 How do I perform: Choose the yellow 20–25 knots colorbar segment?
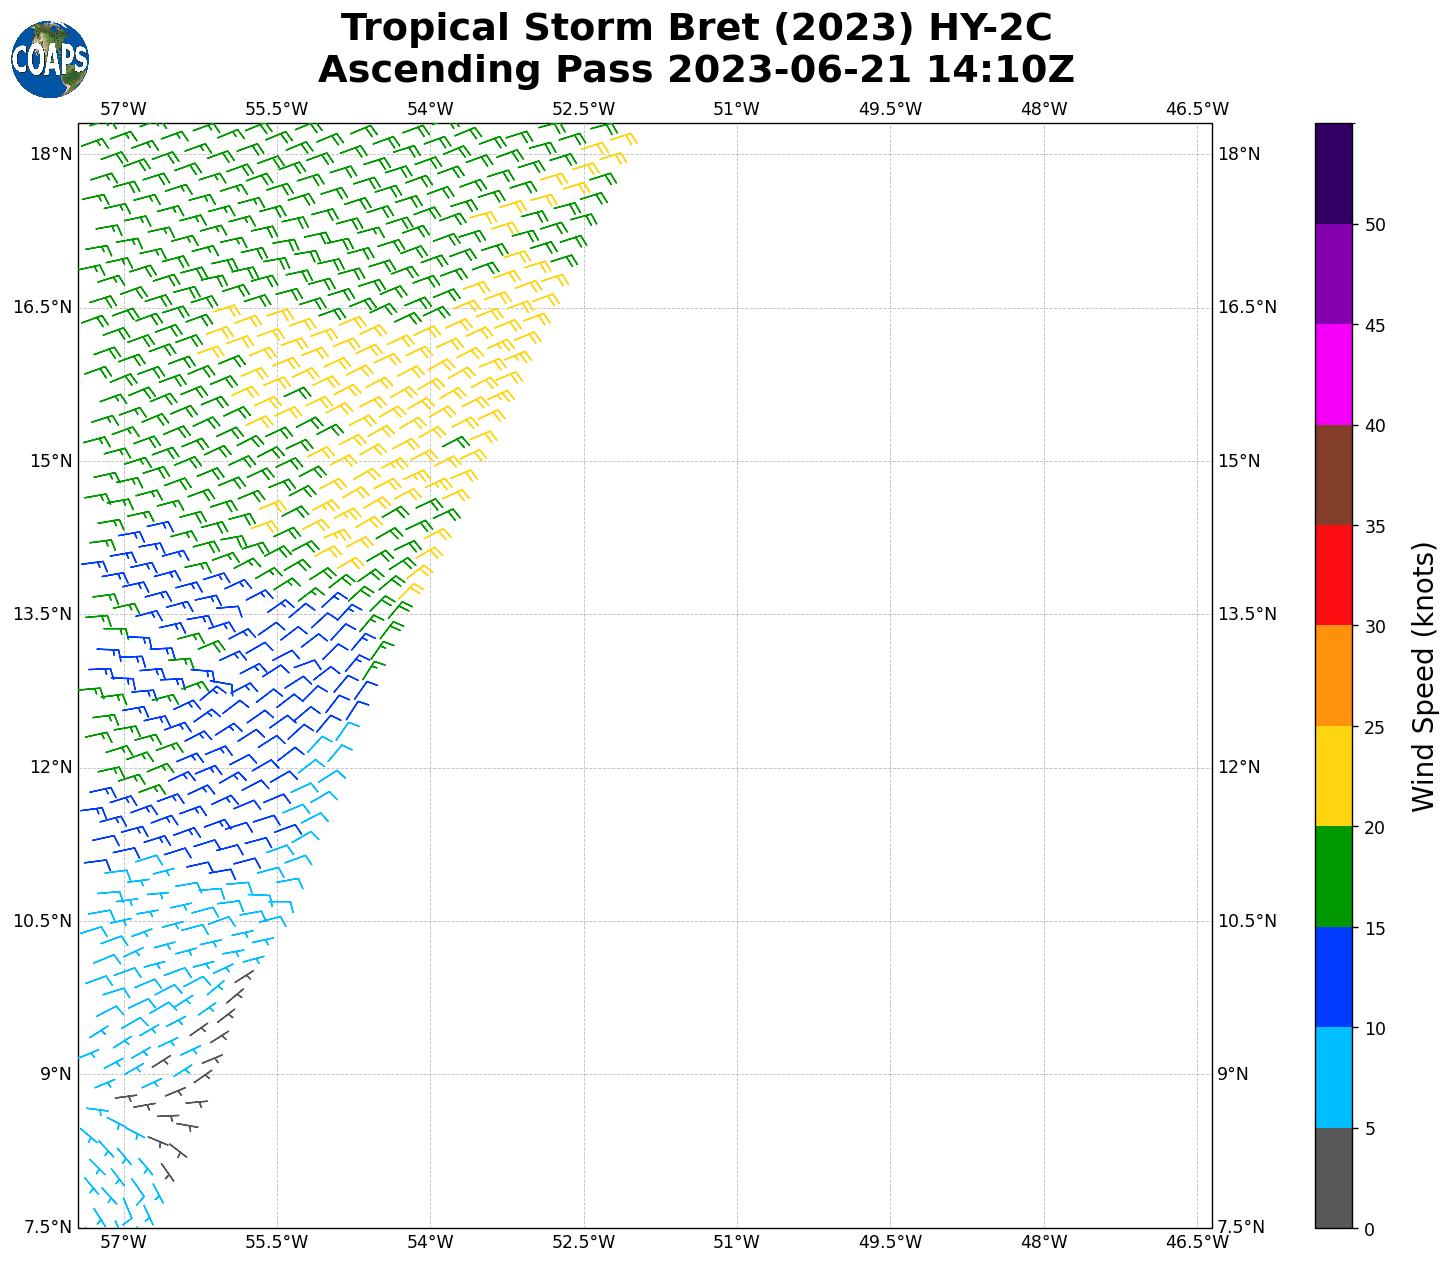[1333, 776]
